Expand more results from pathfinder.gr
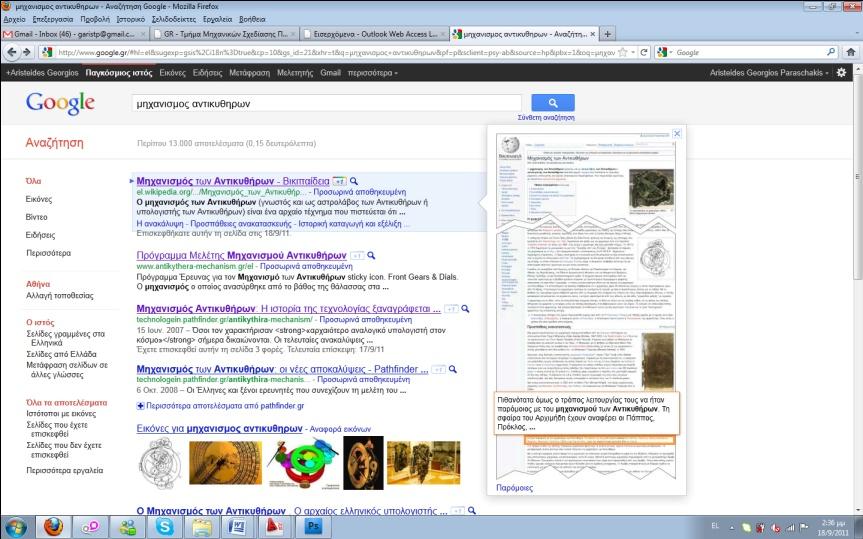 pos(220,406)
